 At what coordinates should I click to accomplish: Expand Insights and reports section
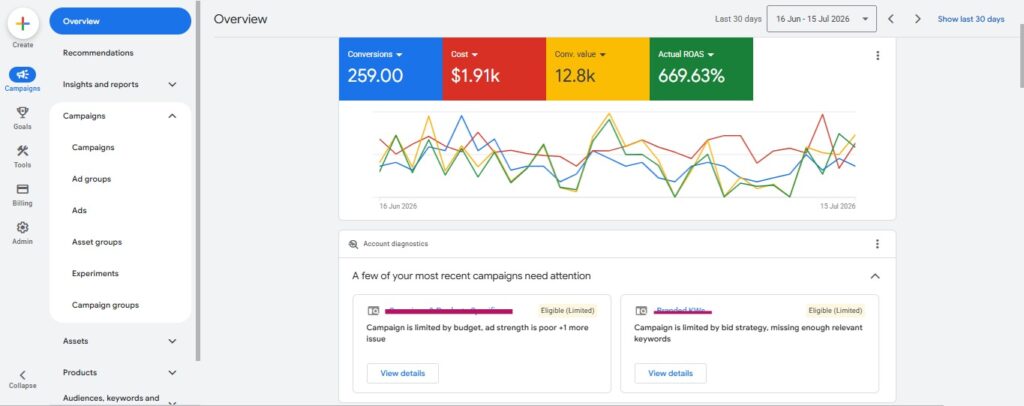pyautogui.click(x=120, y=84)
